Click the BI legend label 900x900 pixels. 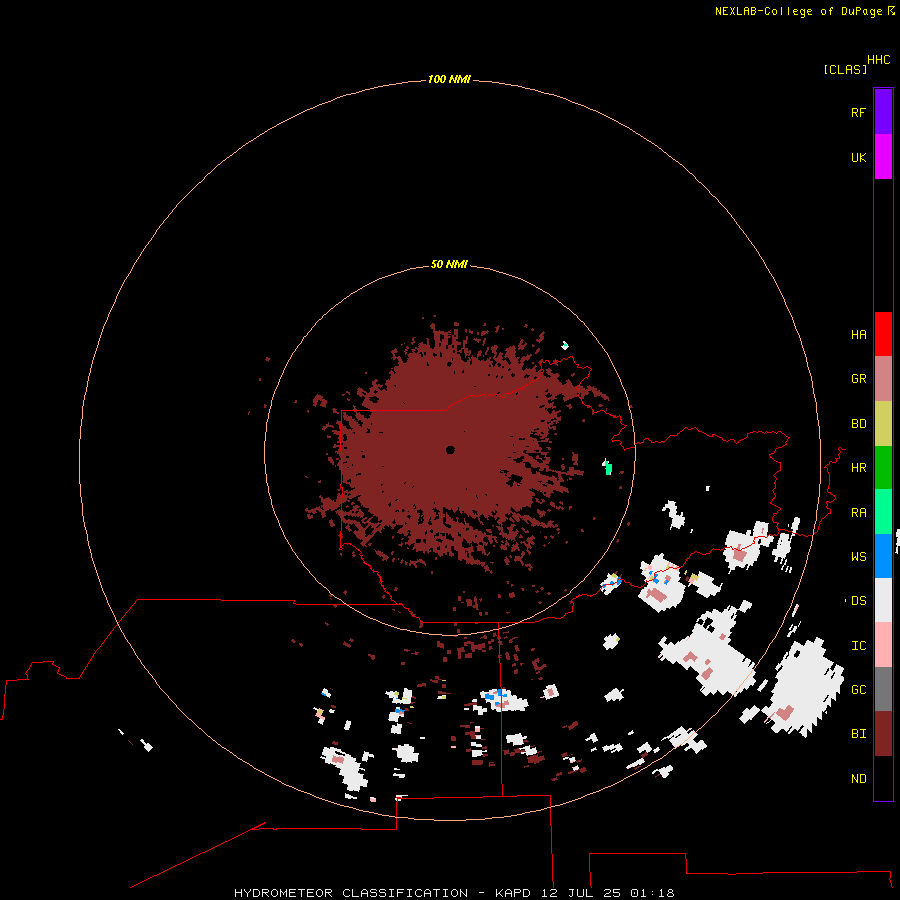[859, 734]
